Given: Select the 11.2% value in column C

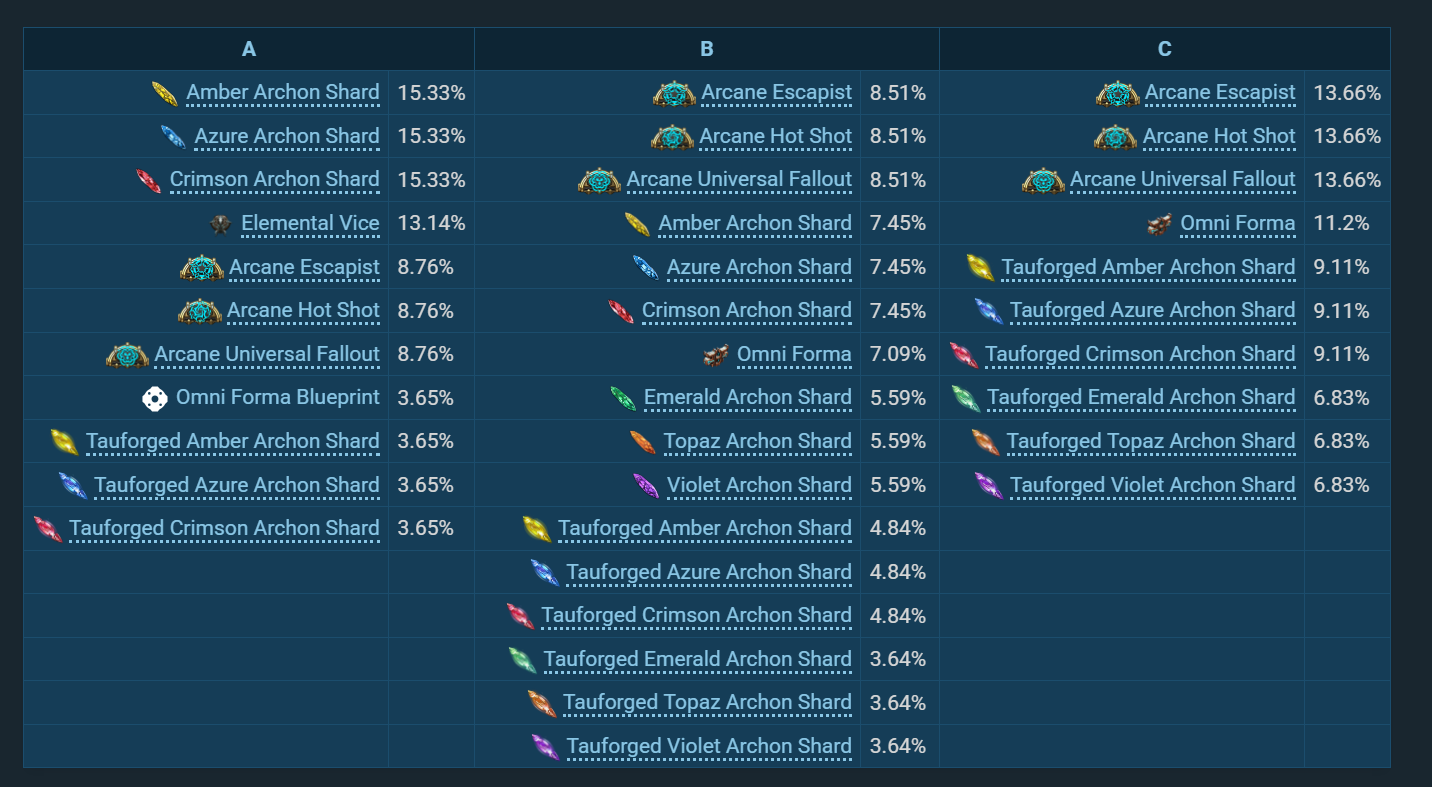Looking at the screenshot, I should pyautogui.click(x=1341, y=224).
